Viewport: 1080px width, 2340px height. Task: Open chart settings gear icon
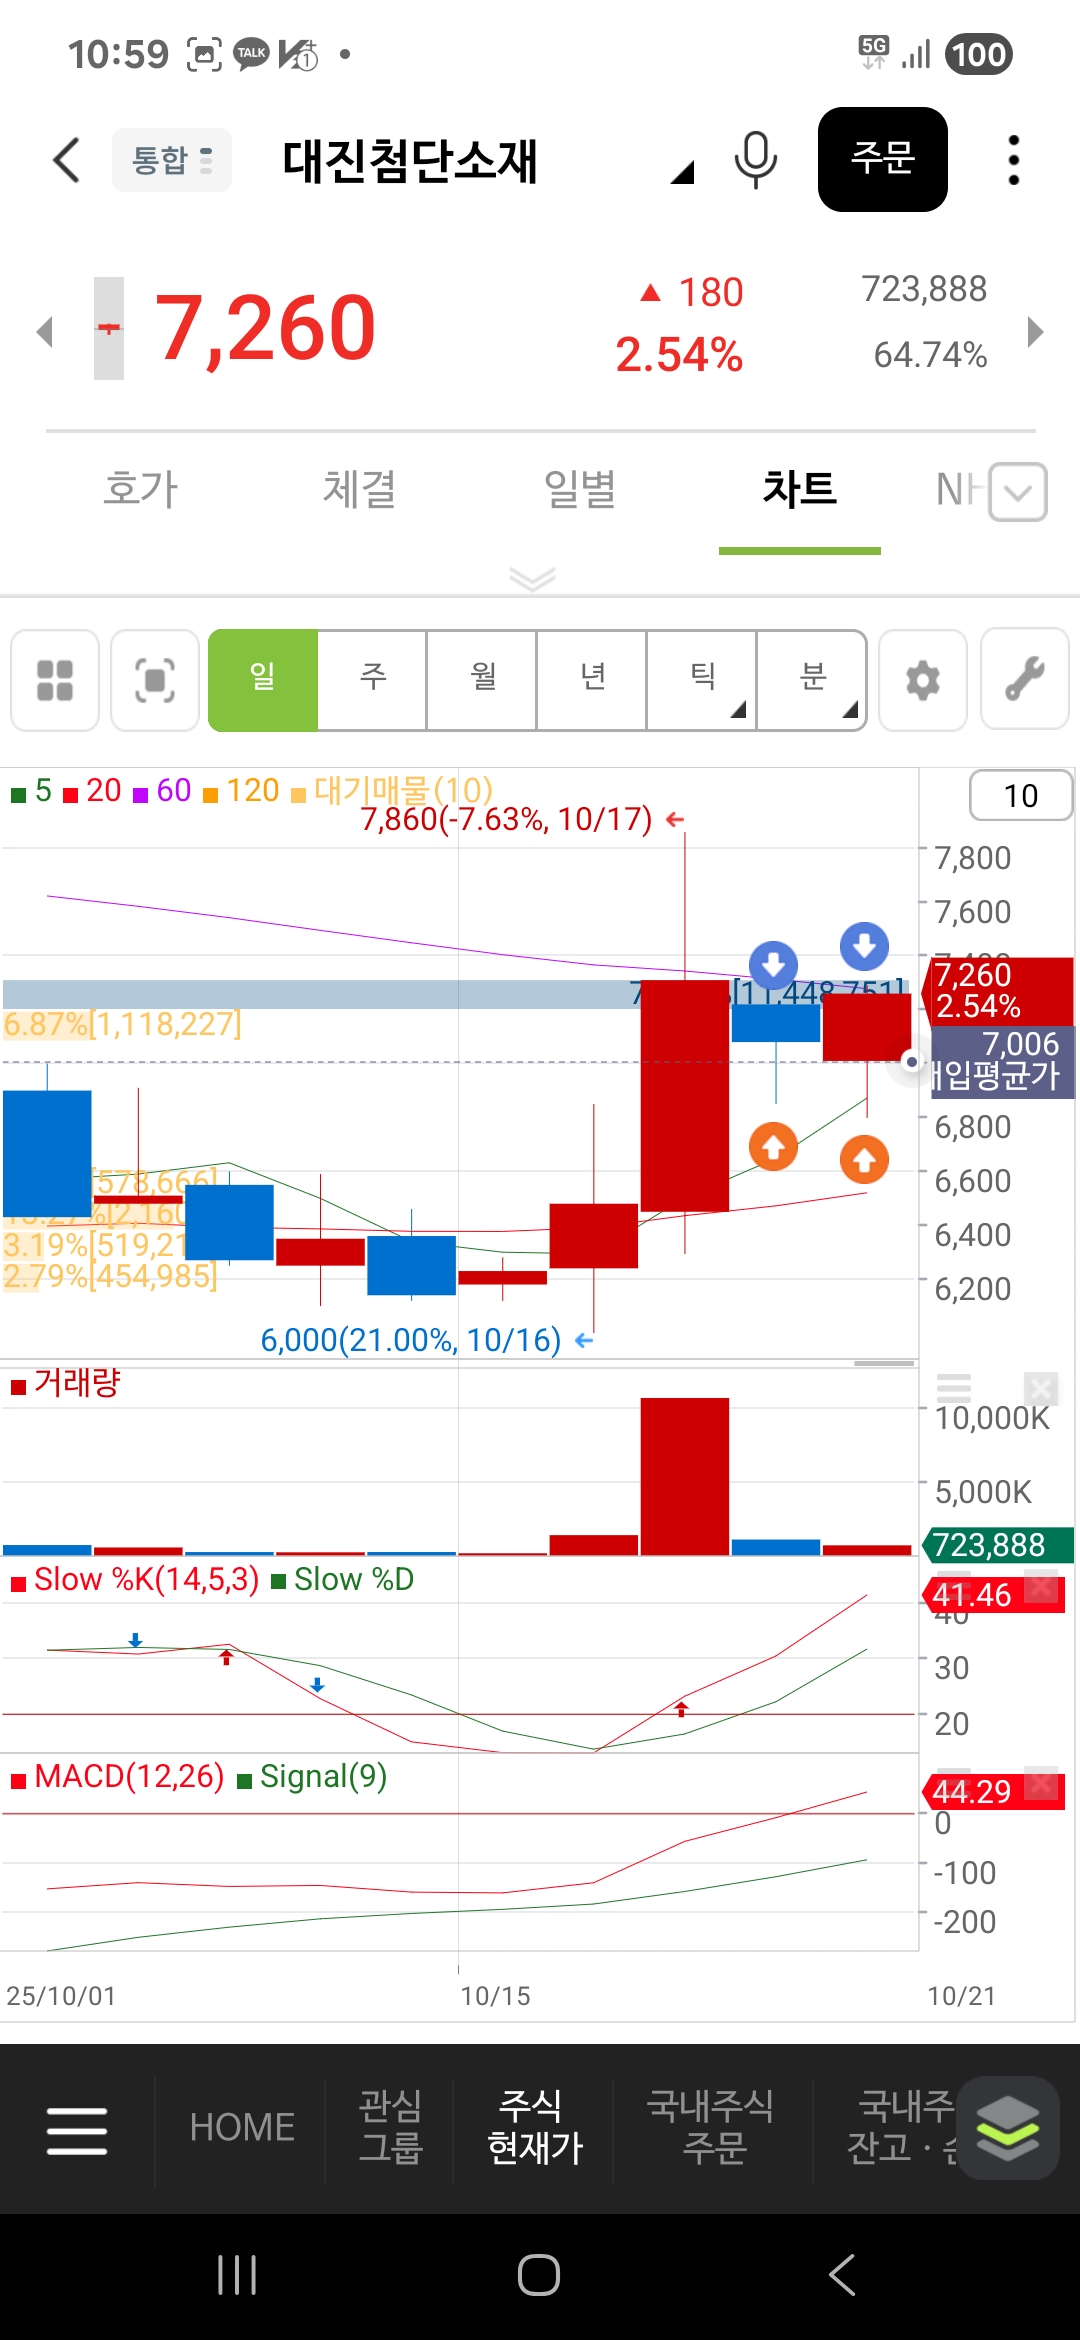922,681
